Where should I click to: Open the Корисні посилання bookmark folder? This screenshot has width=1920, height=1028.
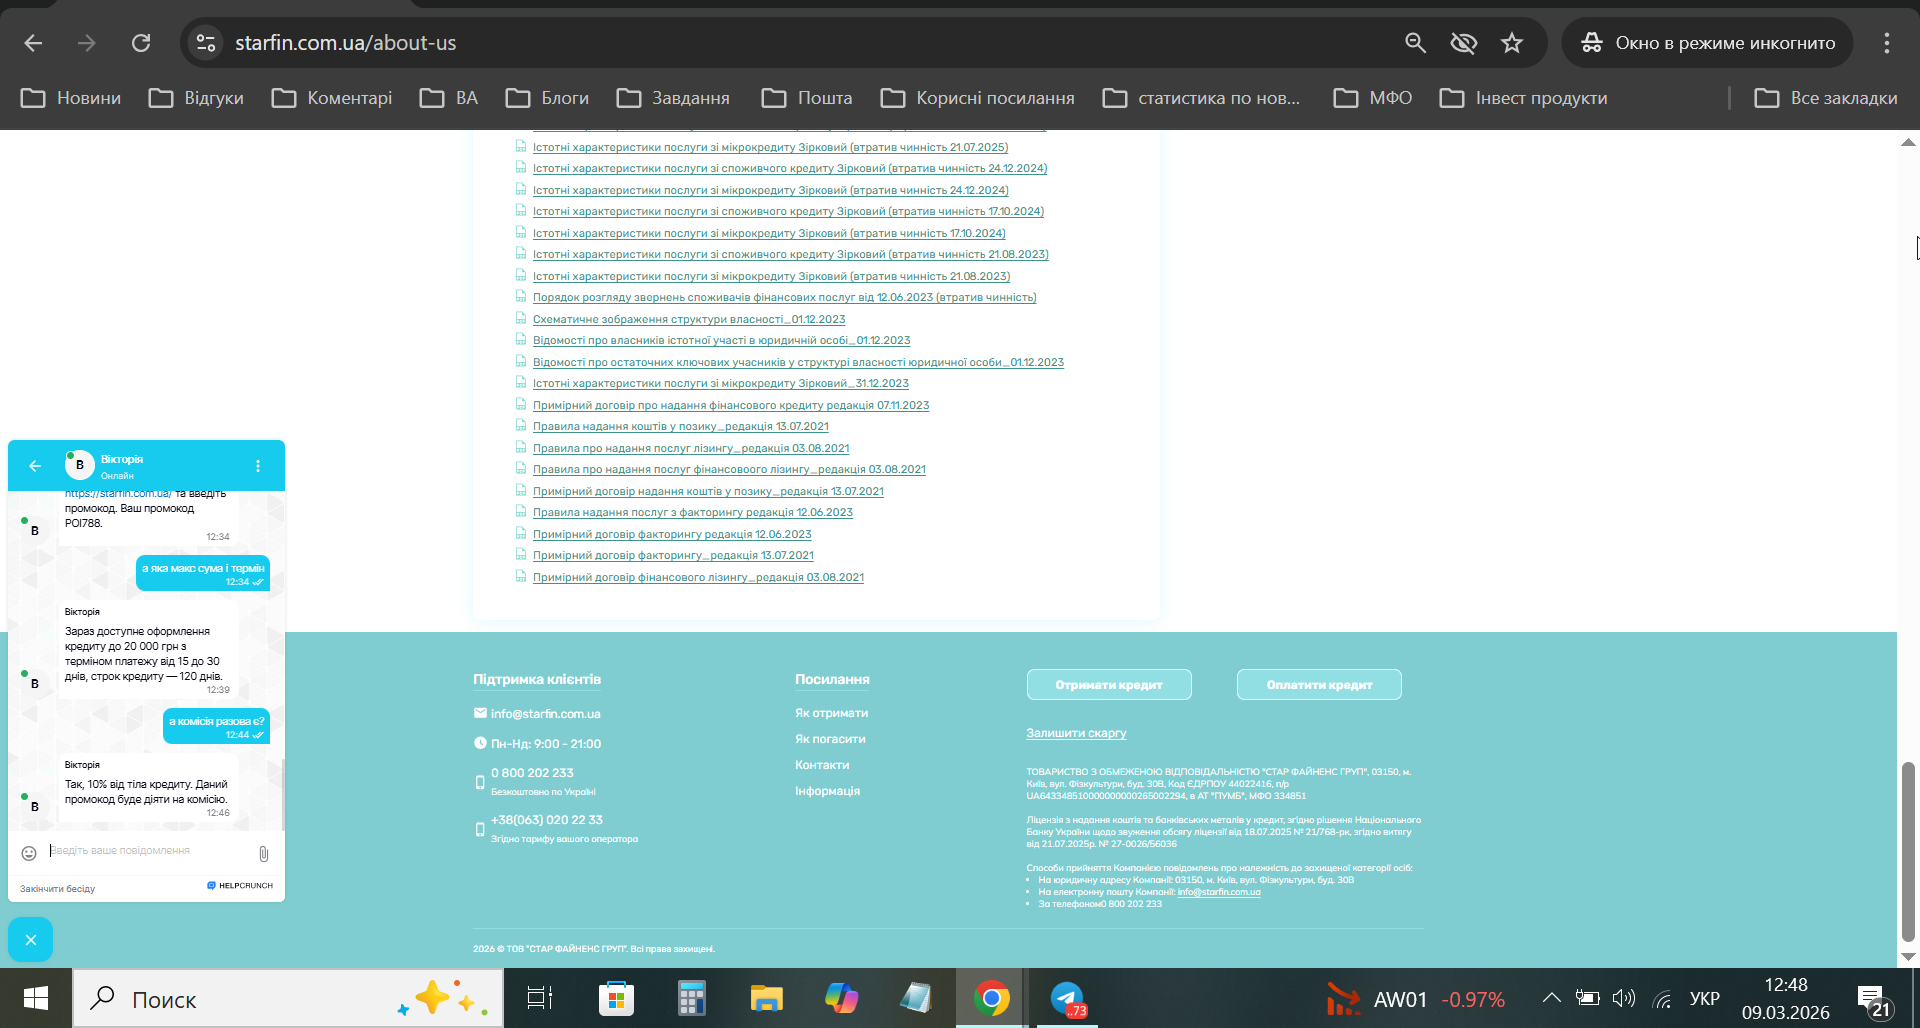tap(978, 98)
